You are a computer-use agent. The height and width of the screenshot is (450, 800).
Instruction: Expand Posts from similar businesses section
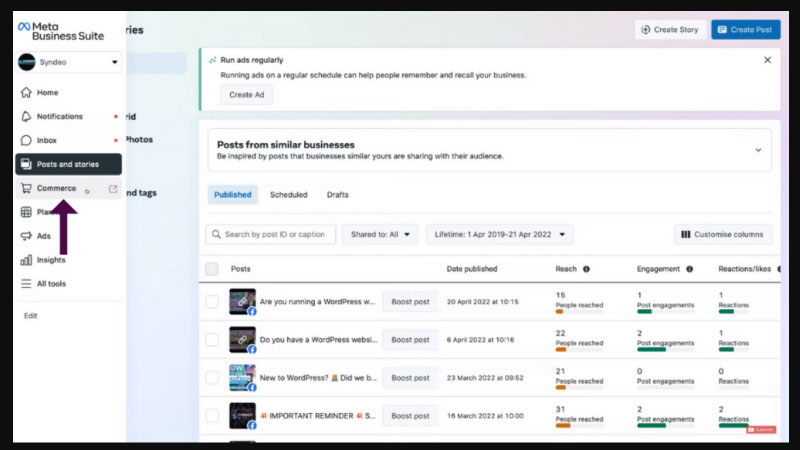(x=757, y=150)
